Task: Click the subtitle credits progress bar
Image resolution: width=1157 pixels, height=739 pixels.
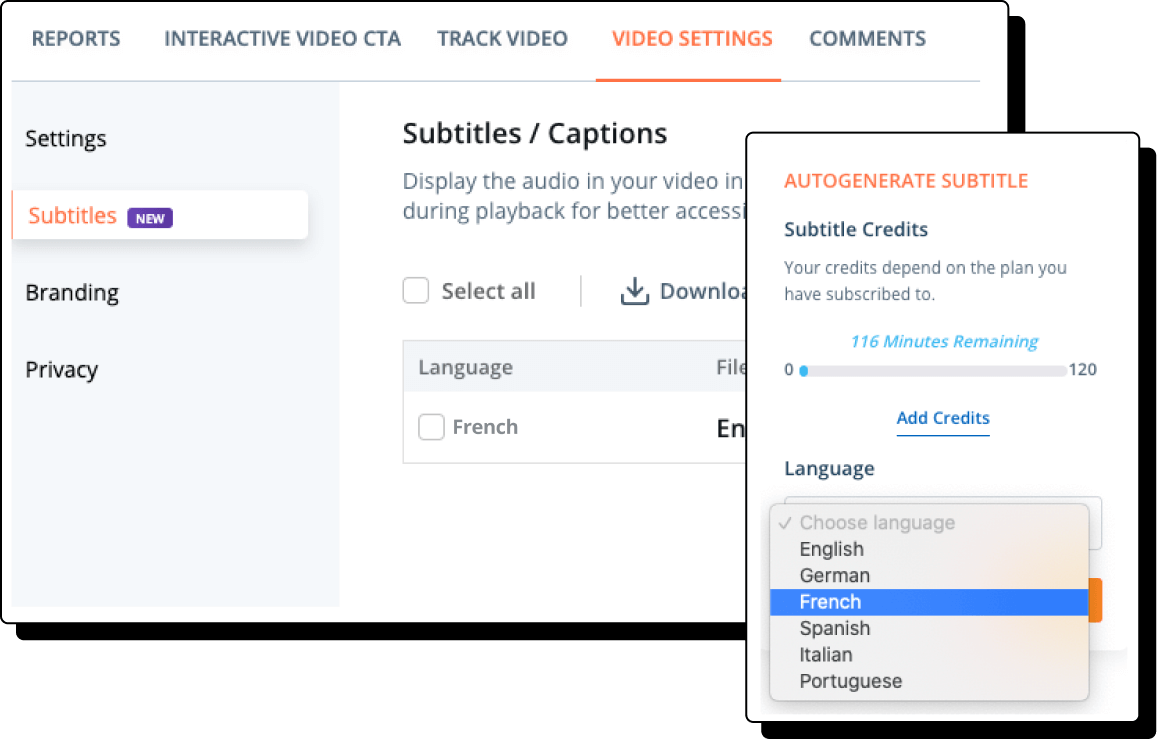Action: click(933, 370)
